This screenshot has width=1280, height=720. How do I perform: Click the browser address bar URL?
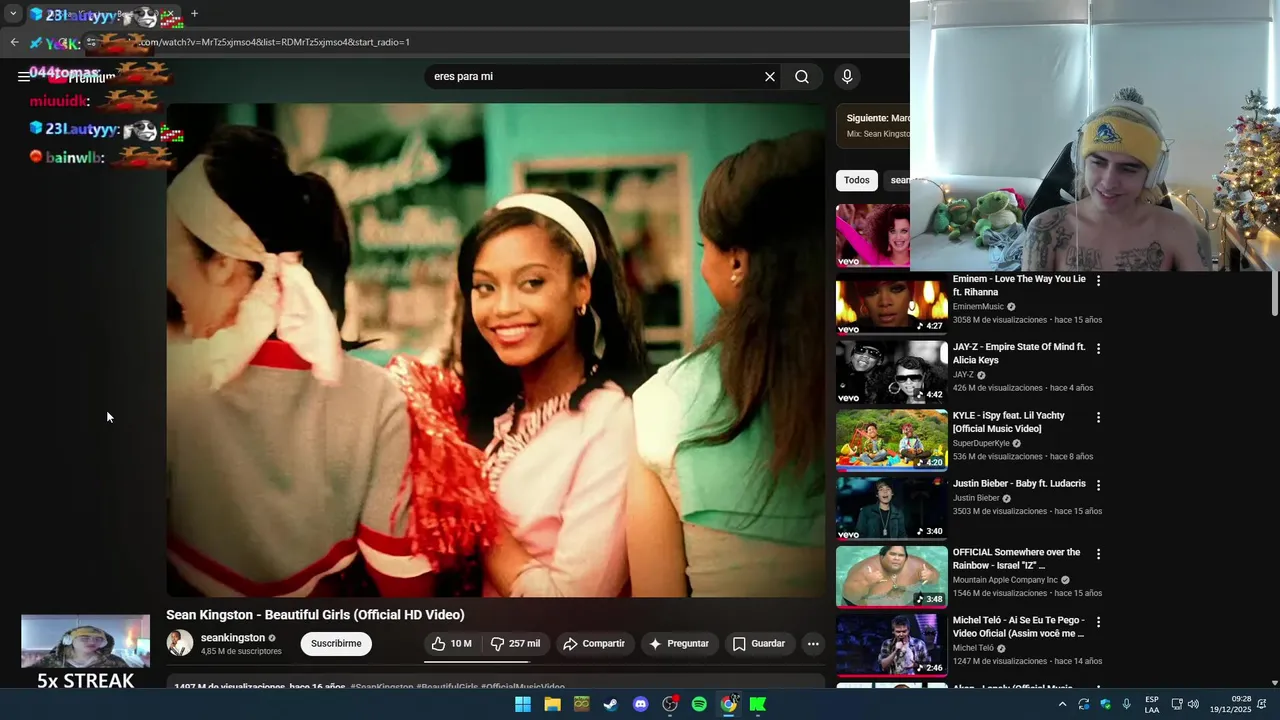tap(275, 42)
